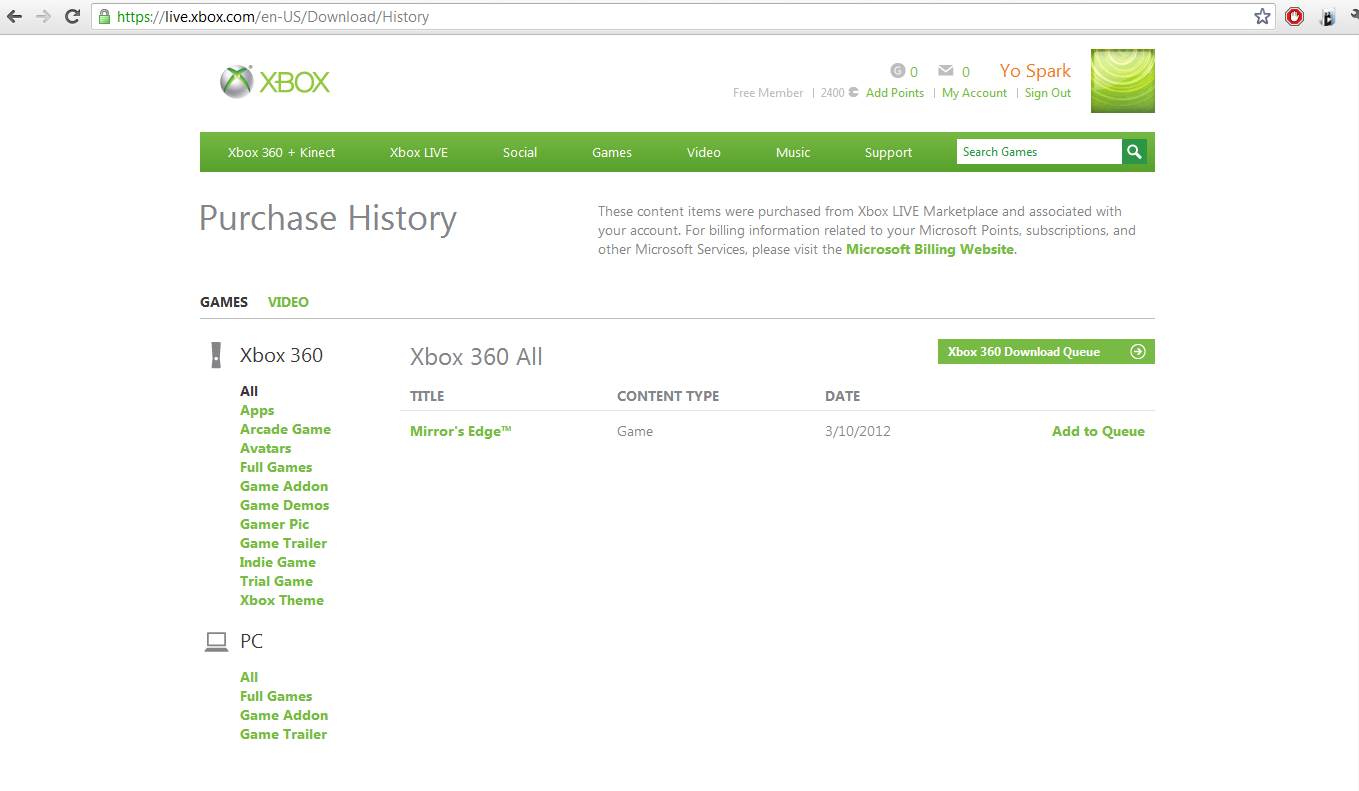Screen dimensions: 1359x791
Task: Filter by Arcade Game
Action: [285, 429]
